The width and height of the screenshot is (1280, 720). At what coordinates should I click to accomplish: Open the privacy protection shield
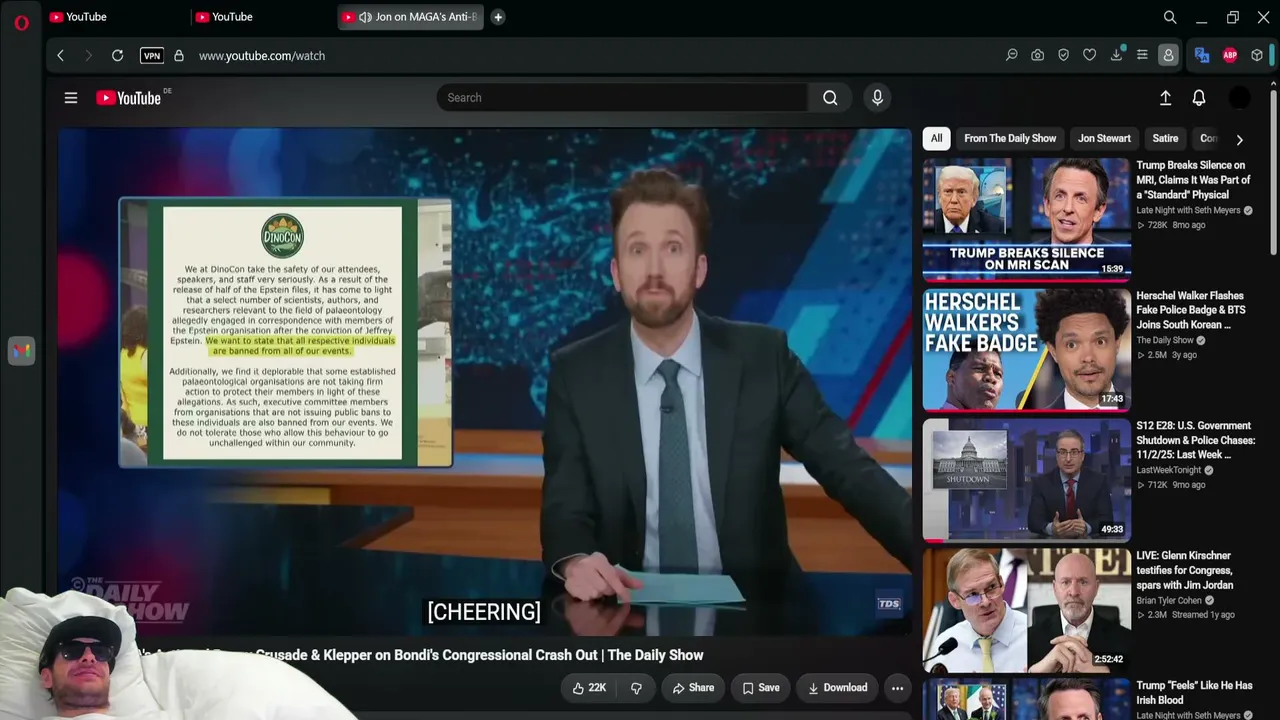[1064, 55]
